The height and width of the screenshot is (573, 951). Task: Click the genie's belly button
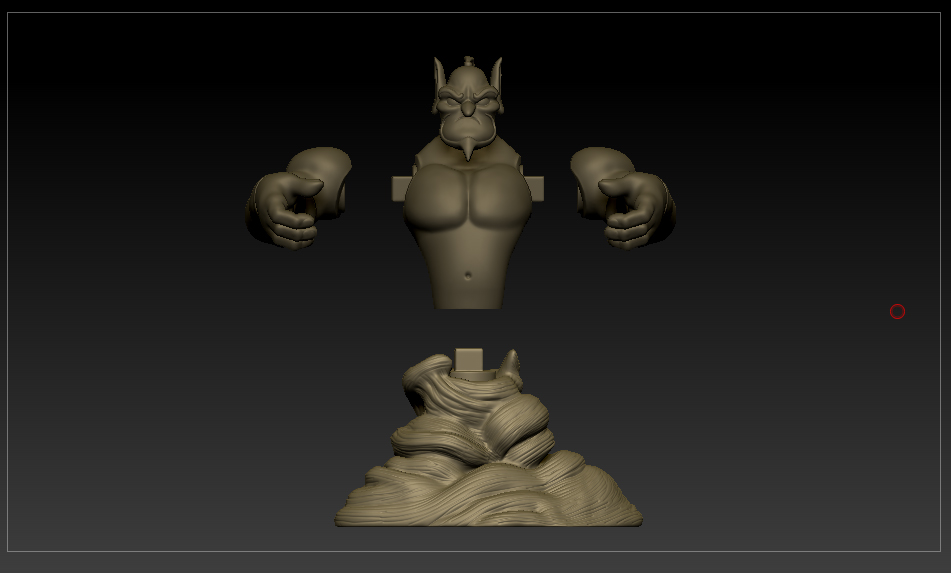pos(468,276)
